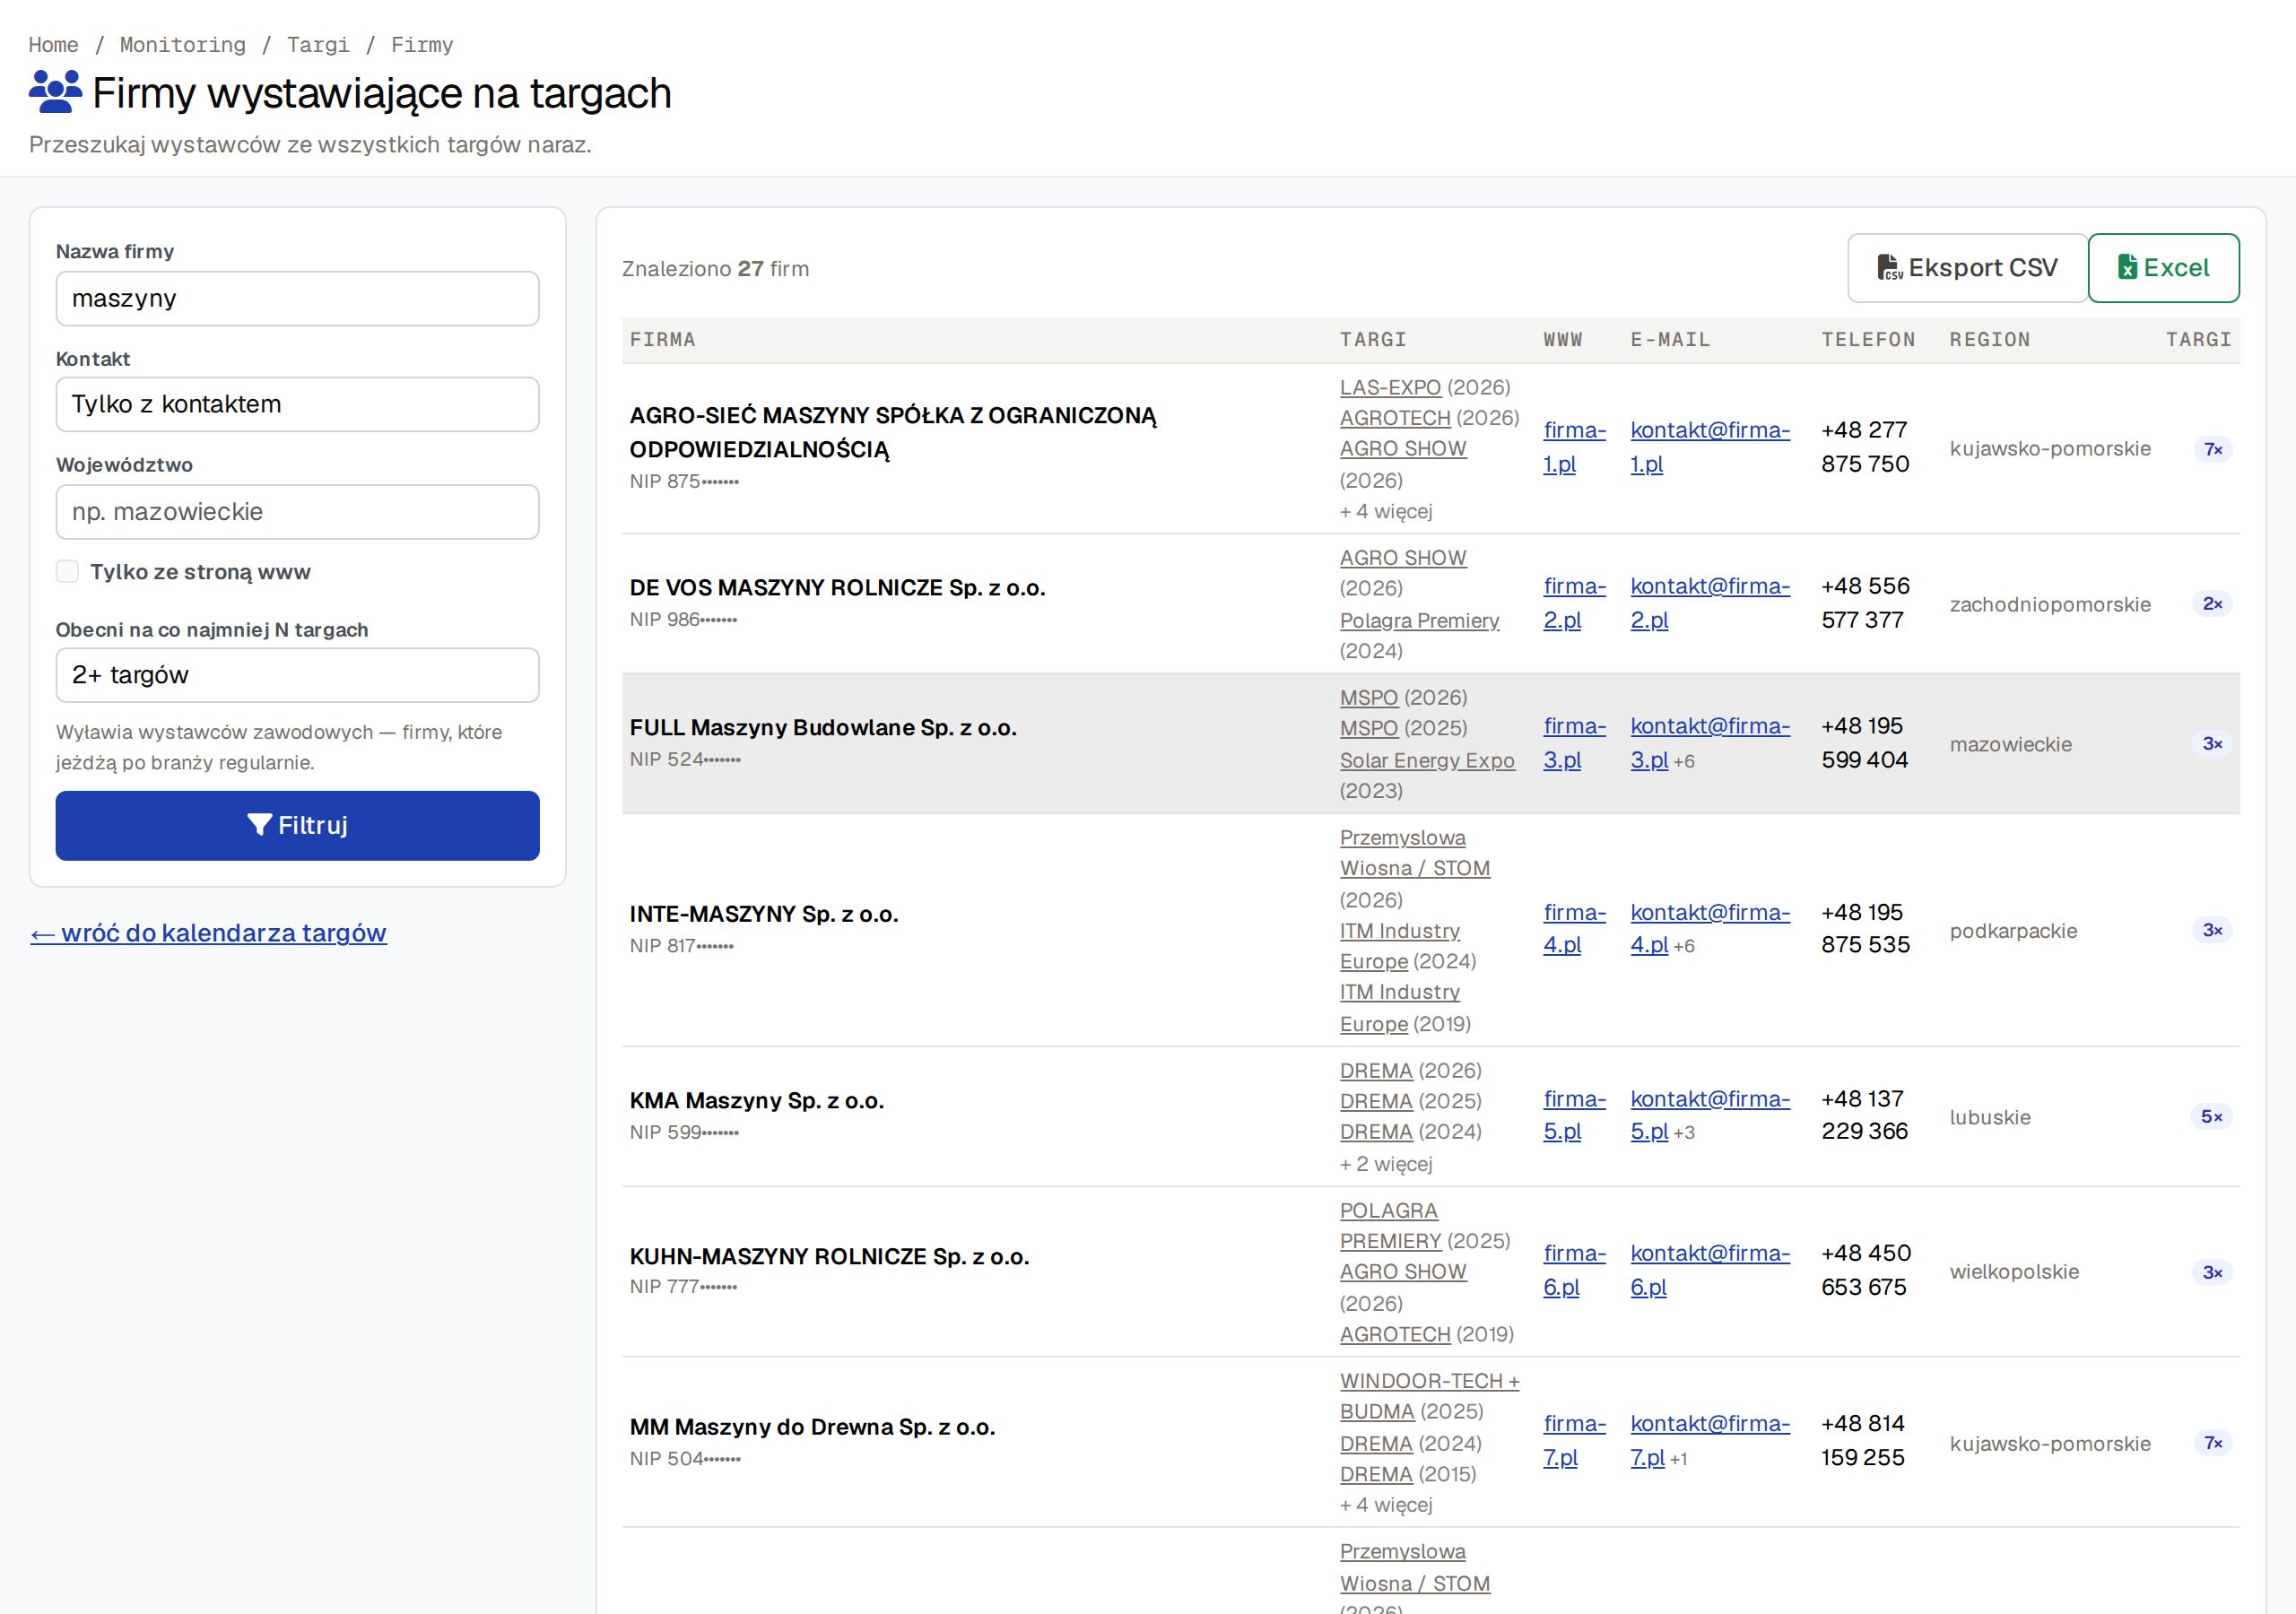Click the 5× badge for KMA Maszyny
Image resolution: width=2296 pixels, height=1614 pixels.
2211,1117
